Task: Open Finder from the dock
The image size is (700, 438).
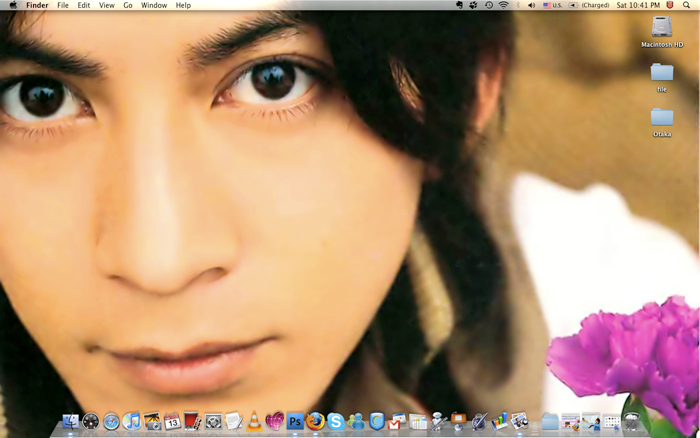Action: pyautogui.click(x=70, y=421)
